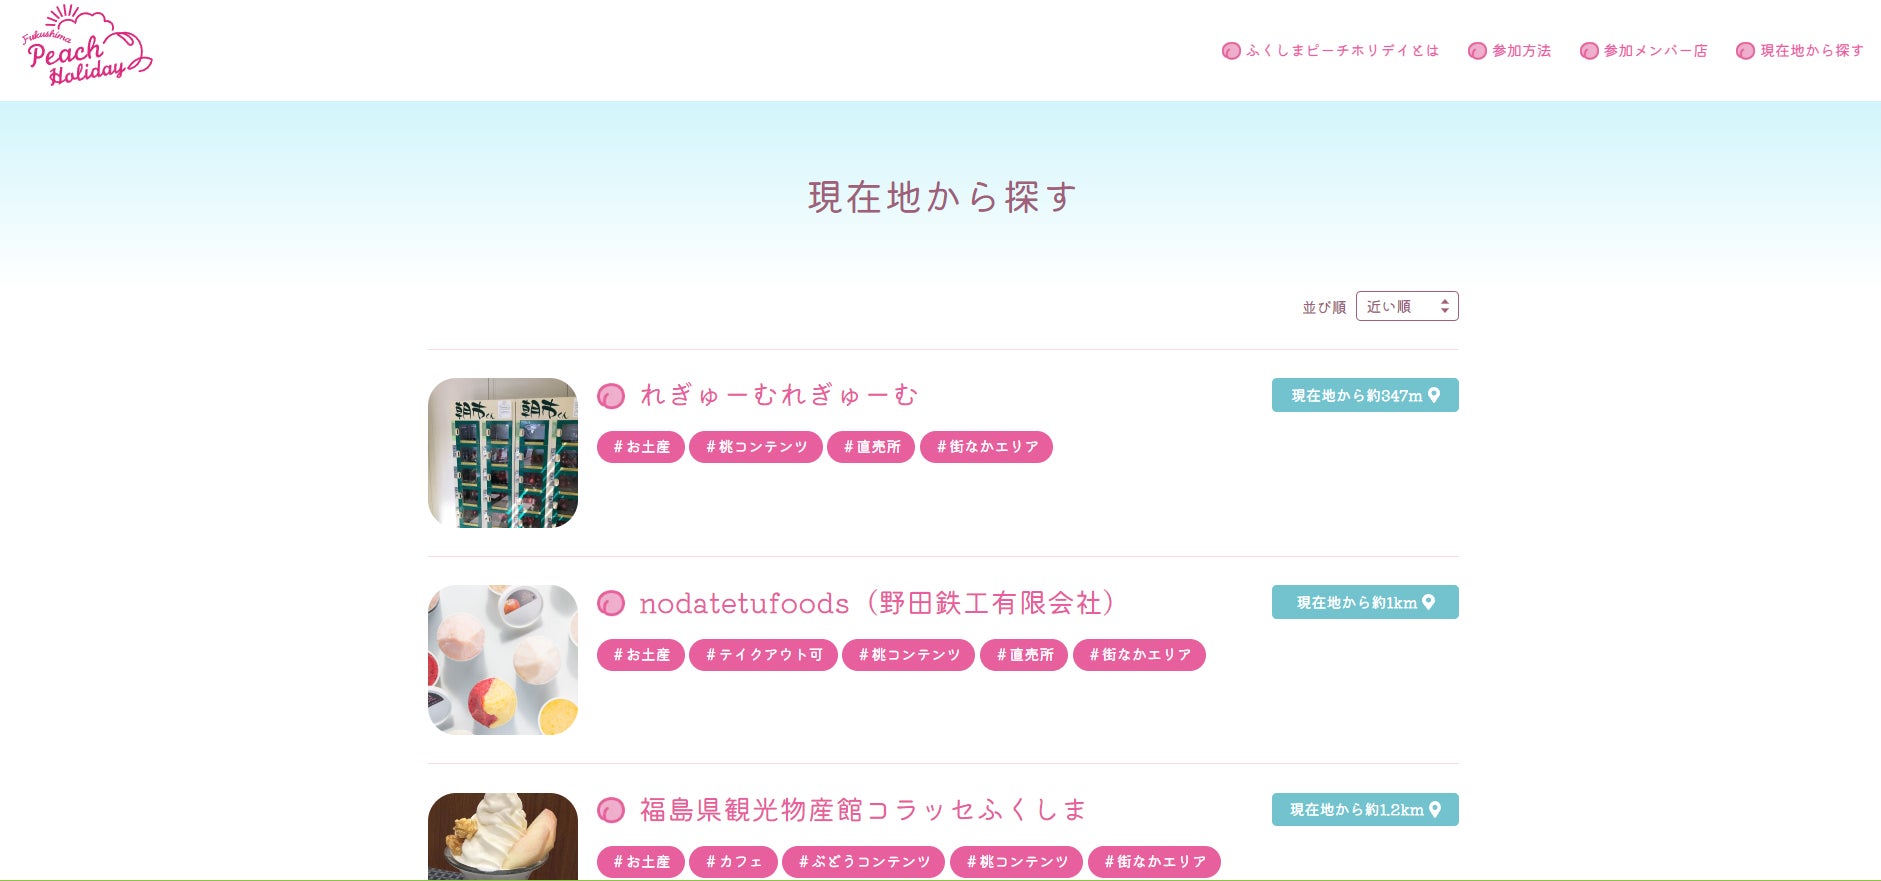1881x881 pixels.
Task: Click the ice cream cups thumbnail
Action: click(503, 660)
